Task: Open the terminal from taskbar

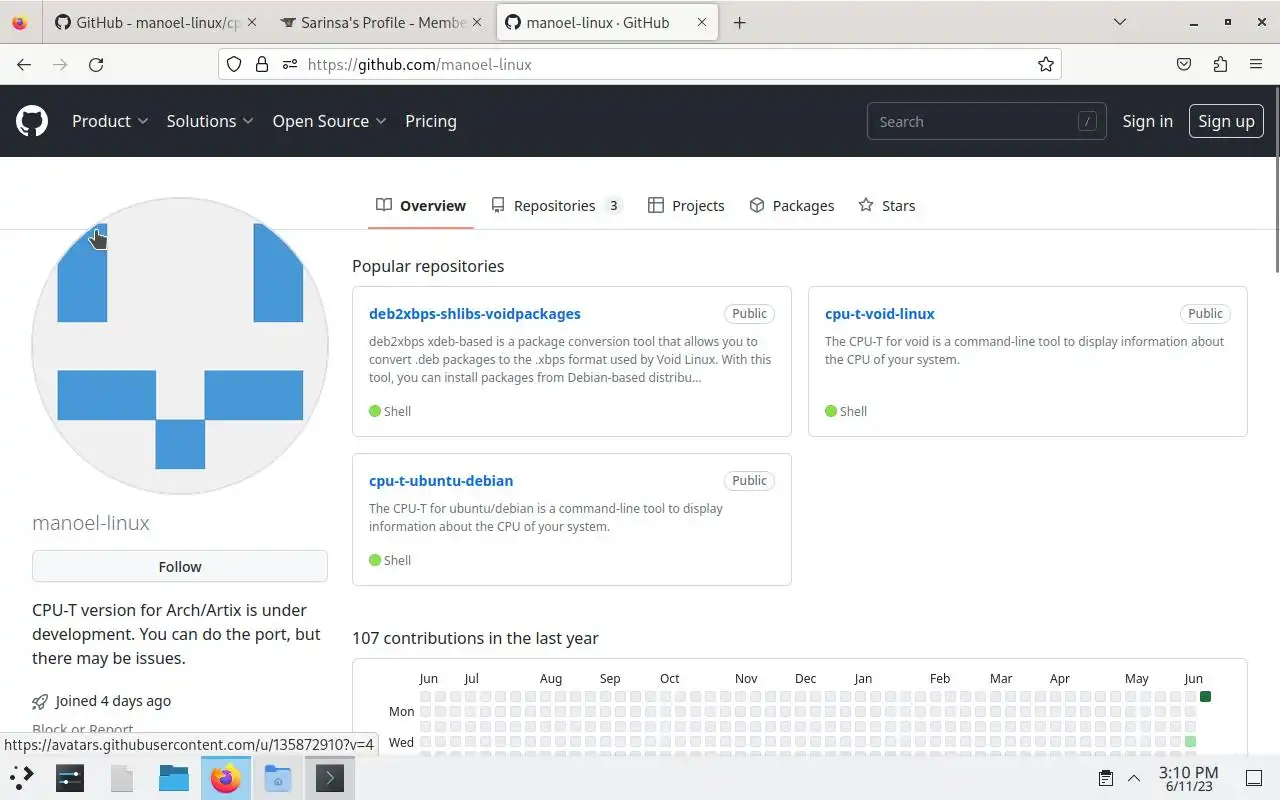Action: (x=330, y=777)
